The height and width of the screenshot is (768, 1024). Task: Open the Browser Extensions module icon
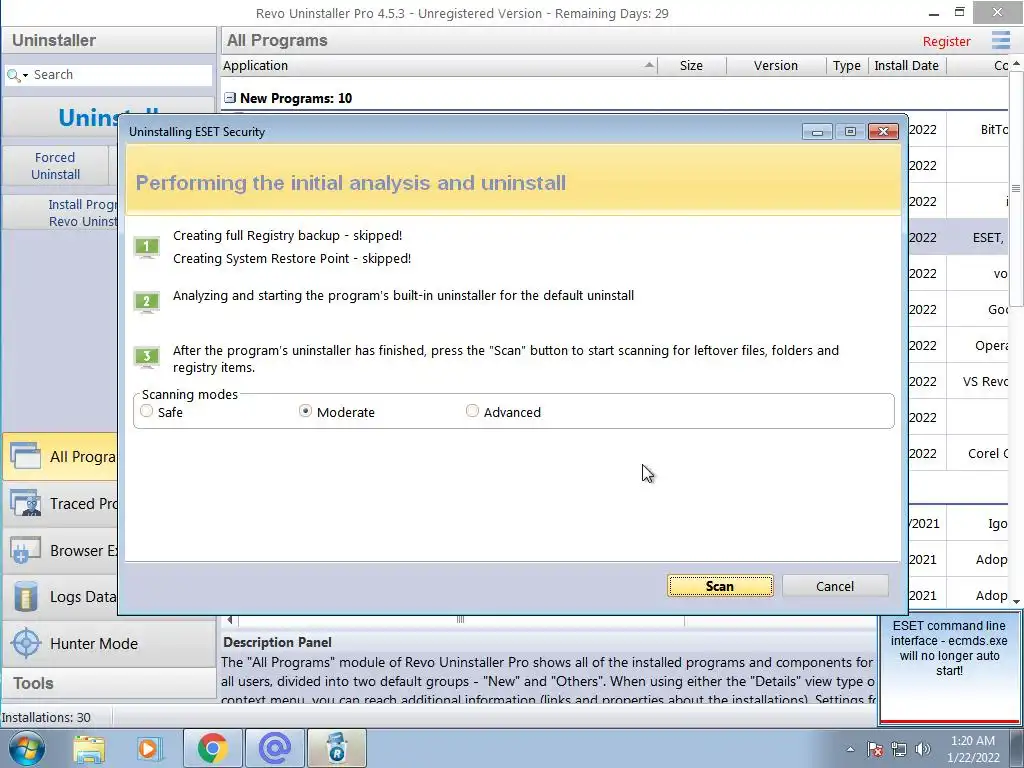tap(26, 550)
